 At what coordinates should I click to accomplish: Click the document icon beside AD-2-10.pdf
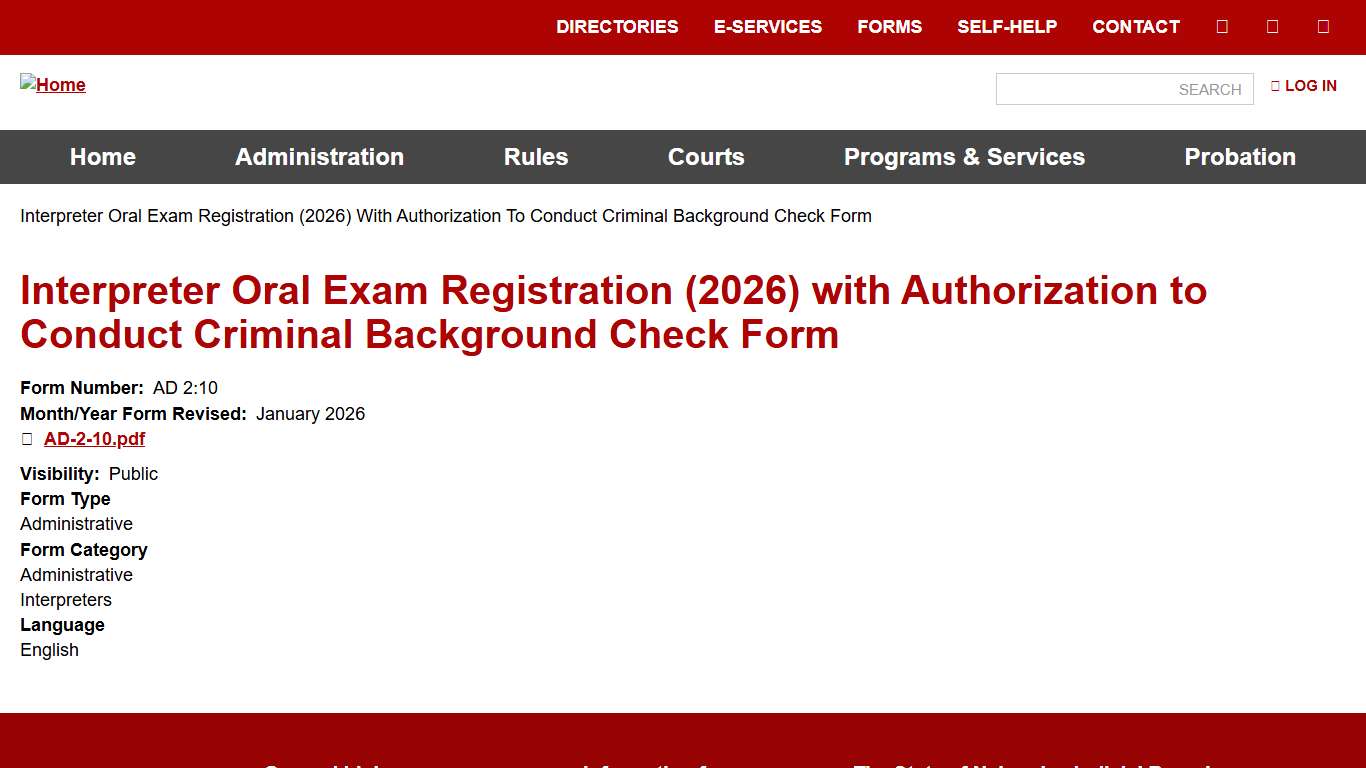(x=26, y=439)
